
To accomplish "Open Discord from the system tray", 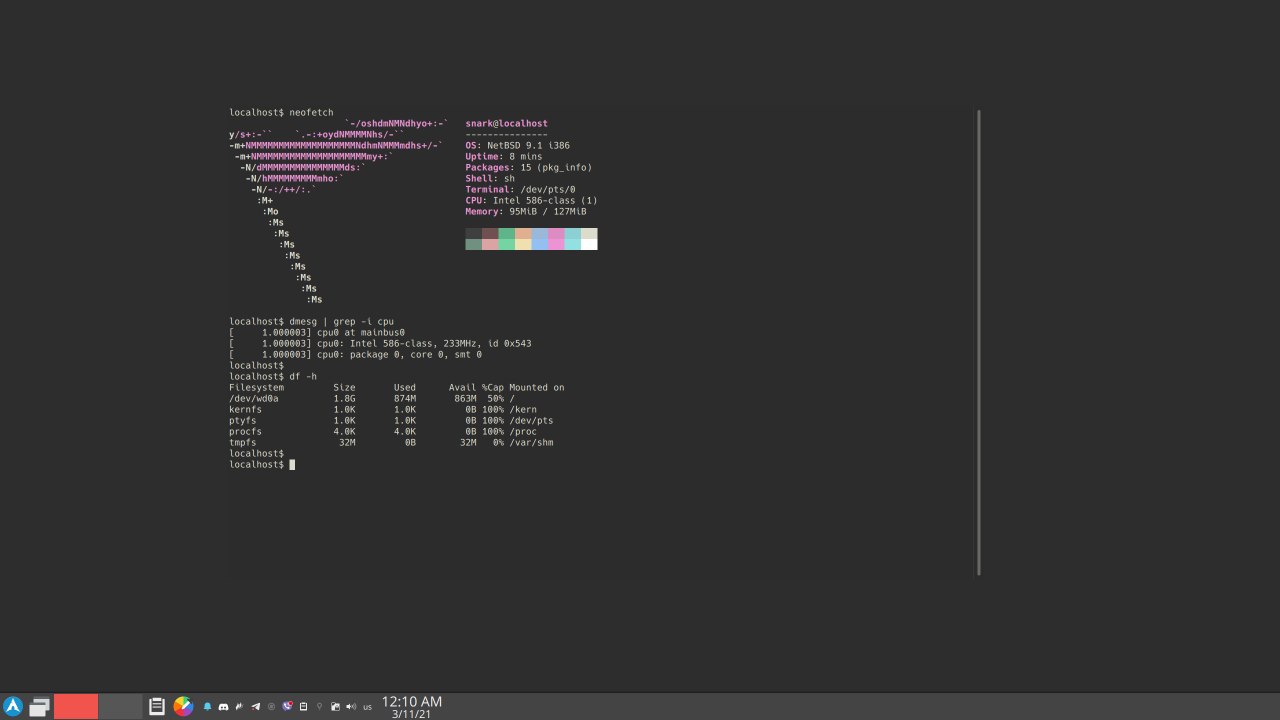I will [223, 707].
